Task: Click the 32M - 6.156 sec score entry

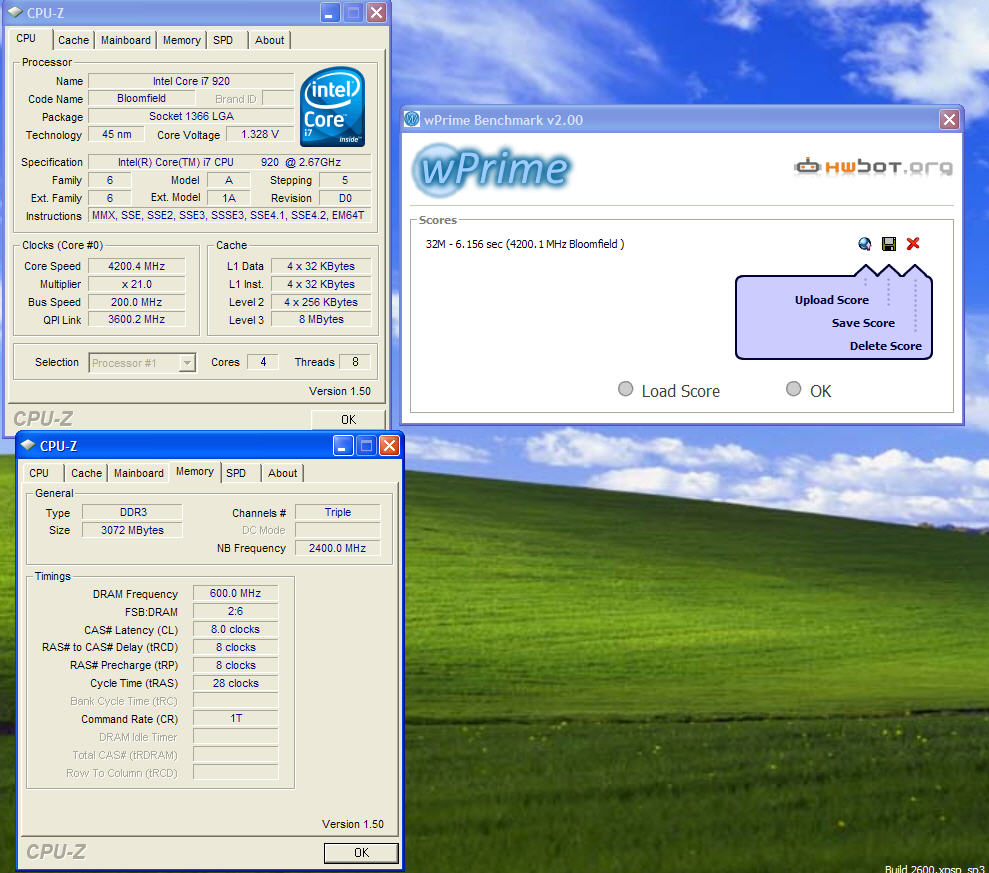Action: (525, 244)
